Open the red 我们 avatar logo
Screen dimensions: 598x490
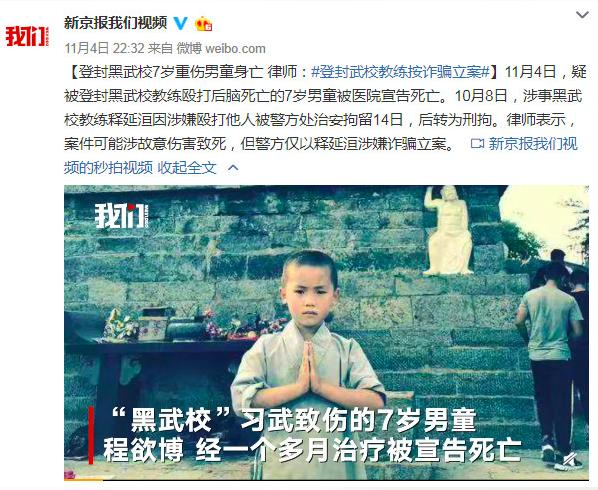27,37
